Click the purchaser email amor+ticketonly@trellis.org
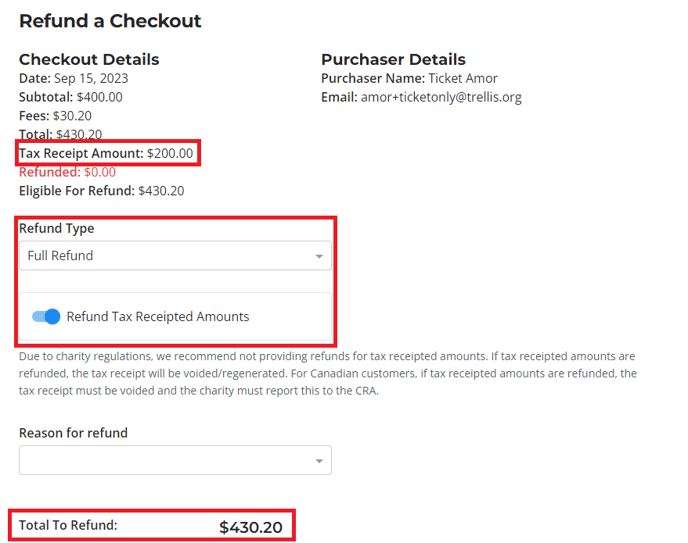The image size is (688, 543). click(x=440, y=97)
